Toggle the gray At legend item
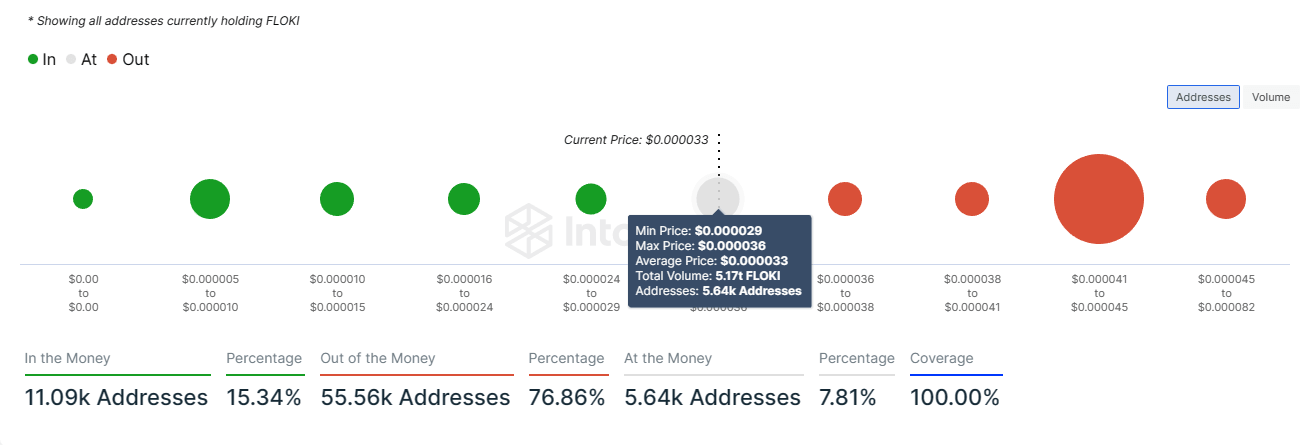Image resolution: width=1307 pixels, height=445 pixels. pos(82,60)
